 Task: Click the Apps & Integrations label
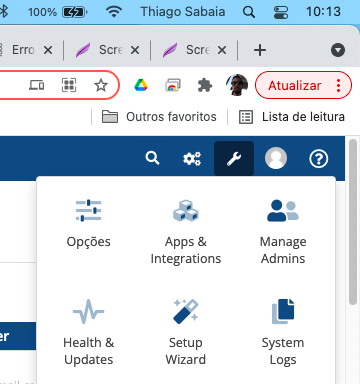click(186, 250)
